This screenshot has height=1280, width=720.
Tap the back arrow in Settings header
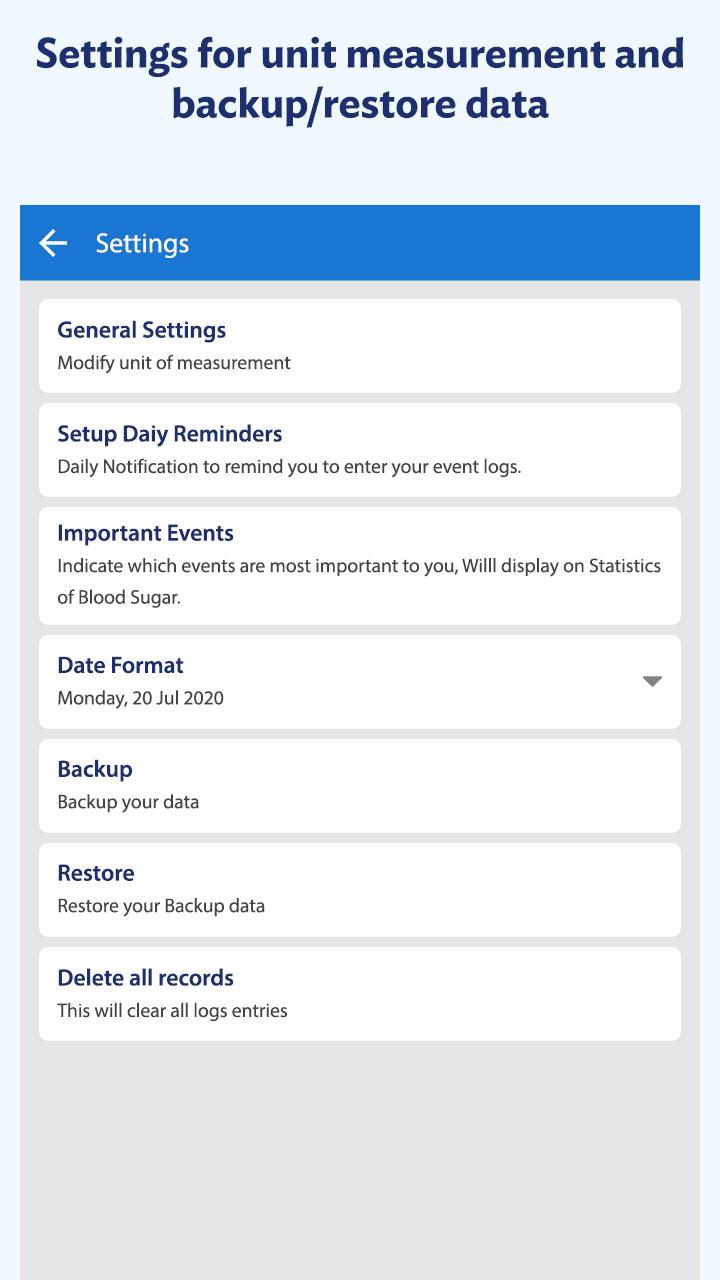[x=53, y=243]
